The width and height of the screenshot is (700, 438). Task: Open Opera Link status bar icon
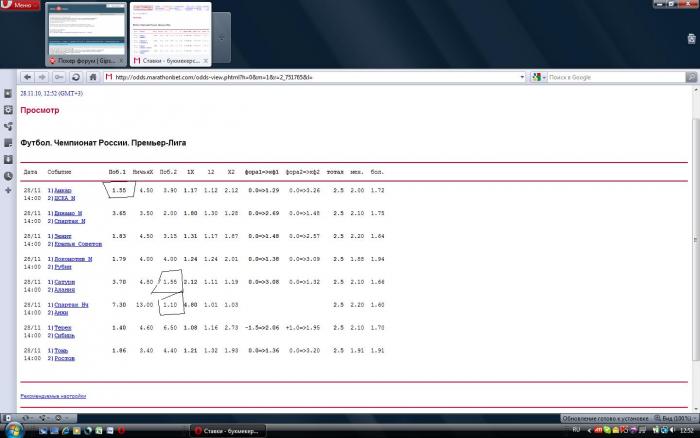26,418
